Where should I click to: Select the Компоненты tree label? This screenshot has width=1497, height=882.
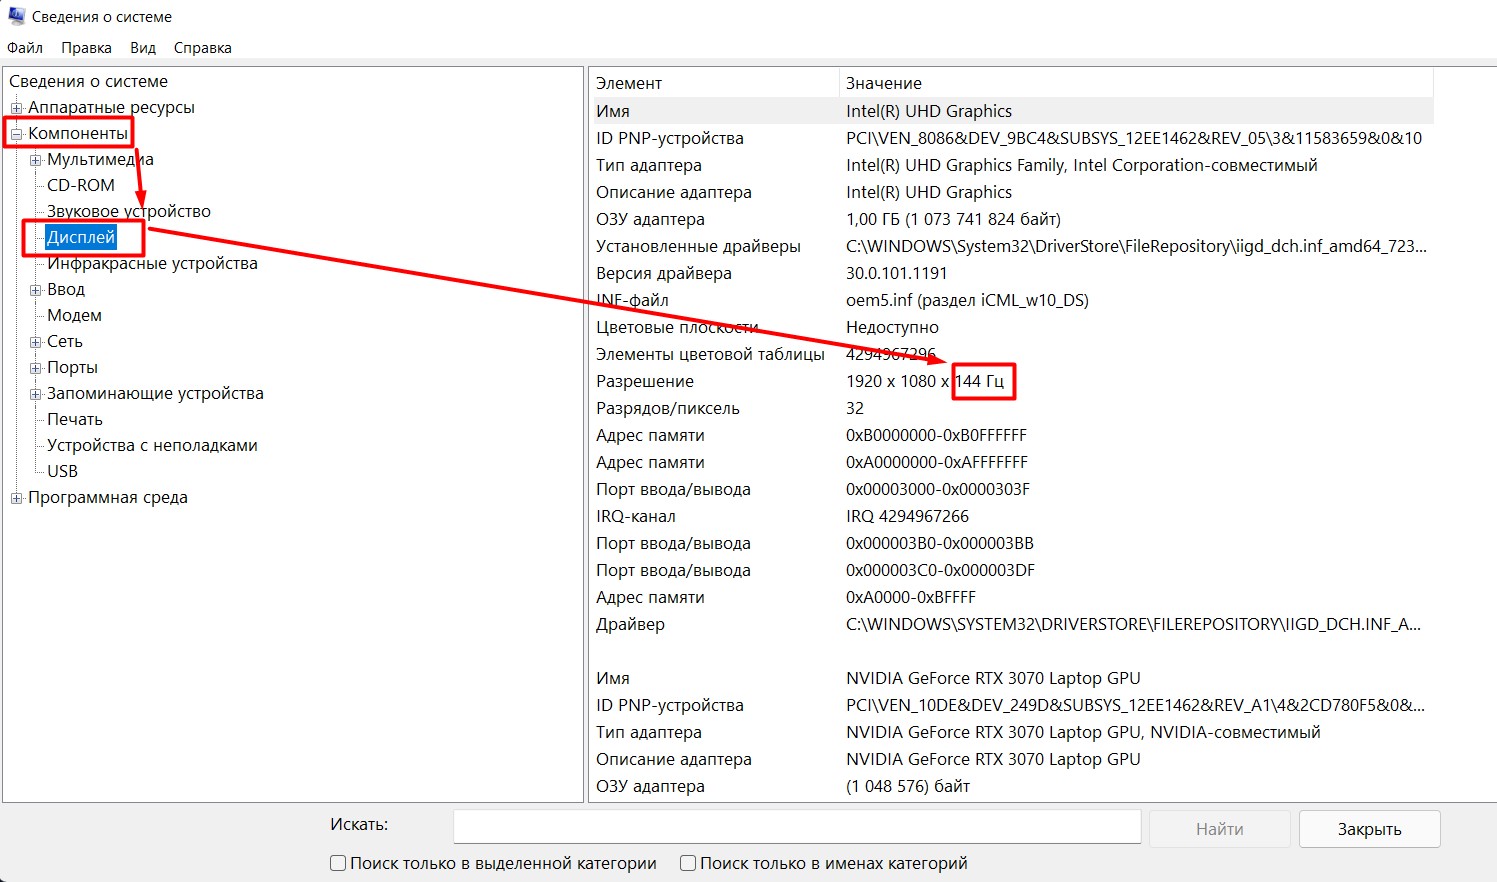coord(78,133)
